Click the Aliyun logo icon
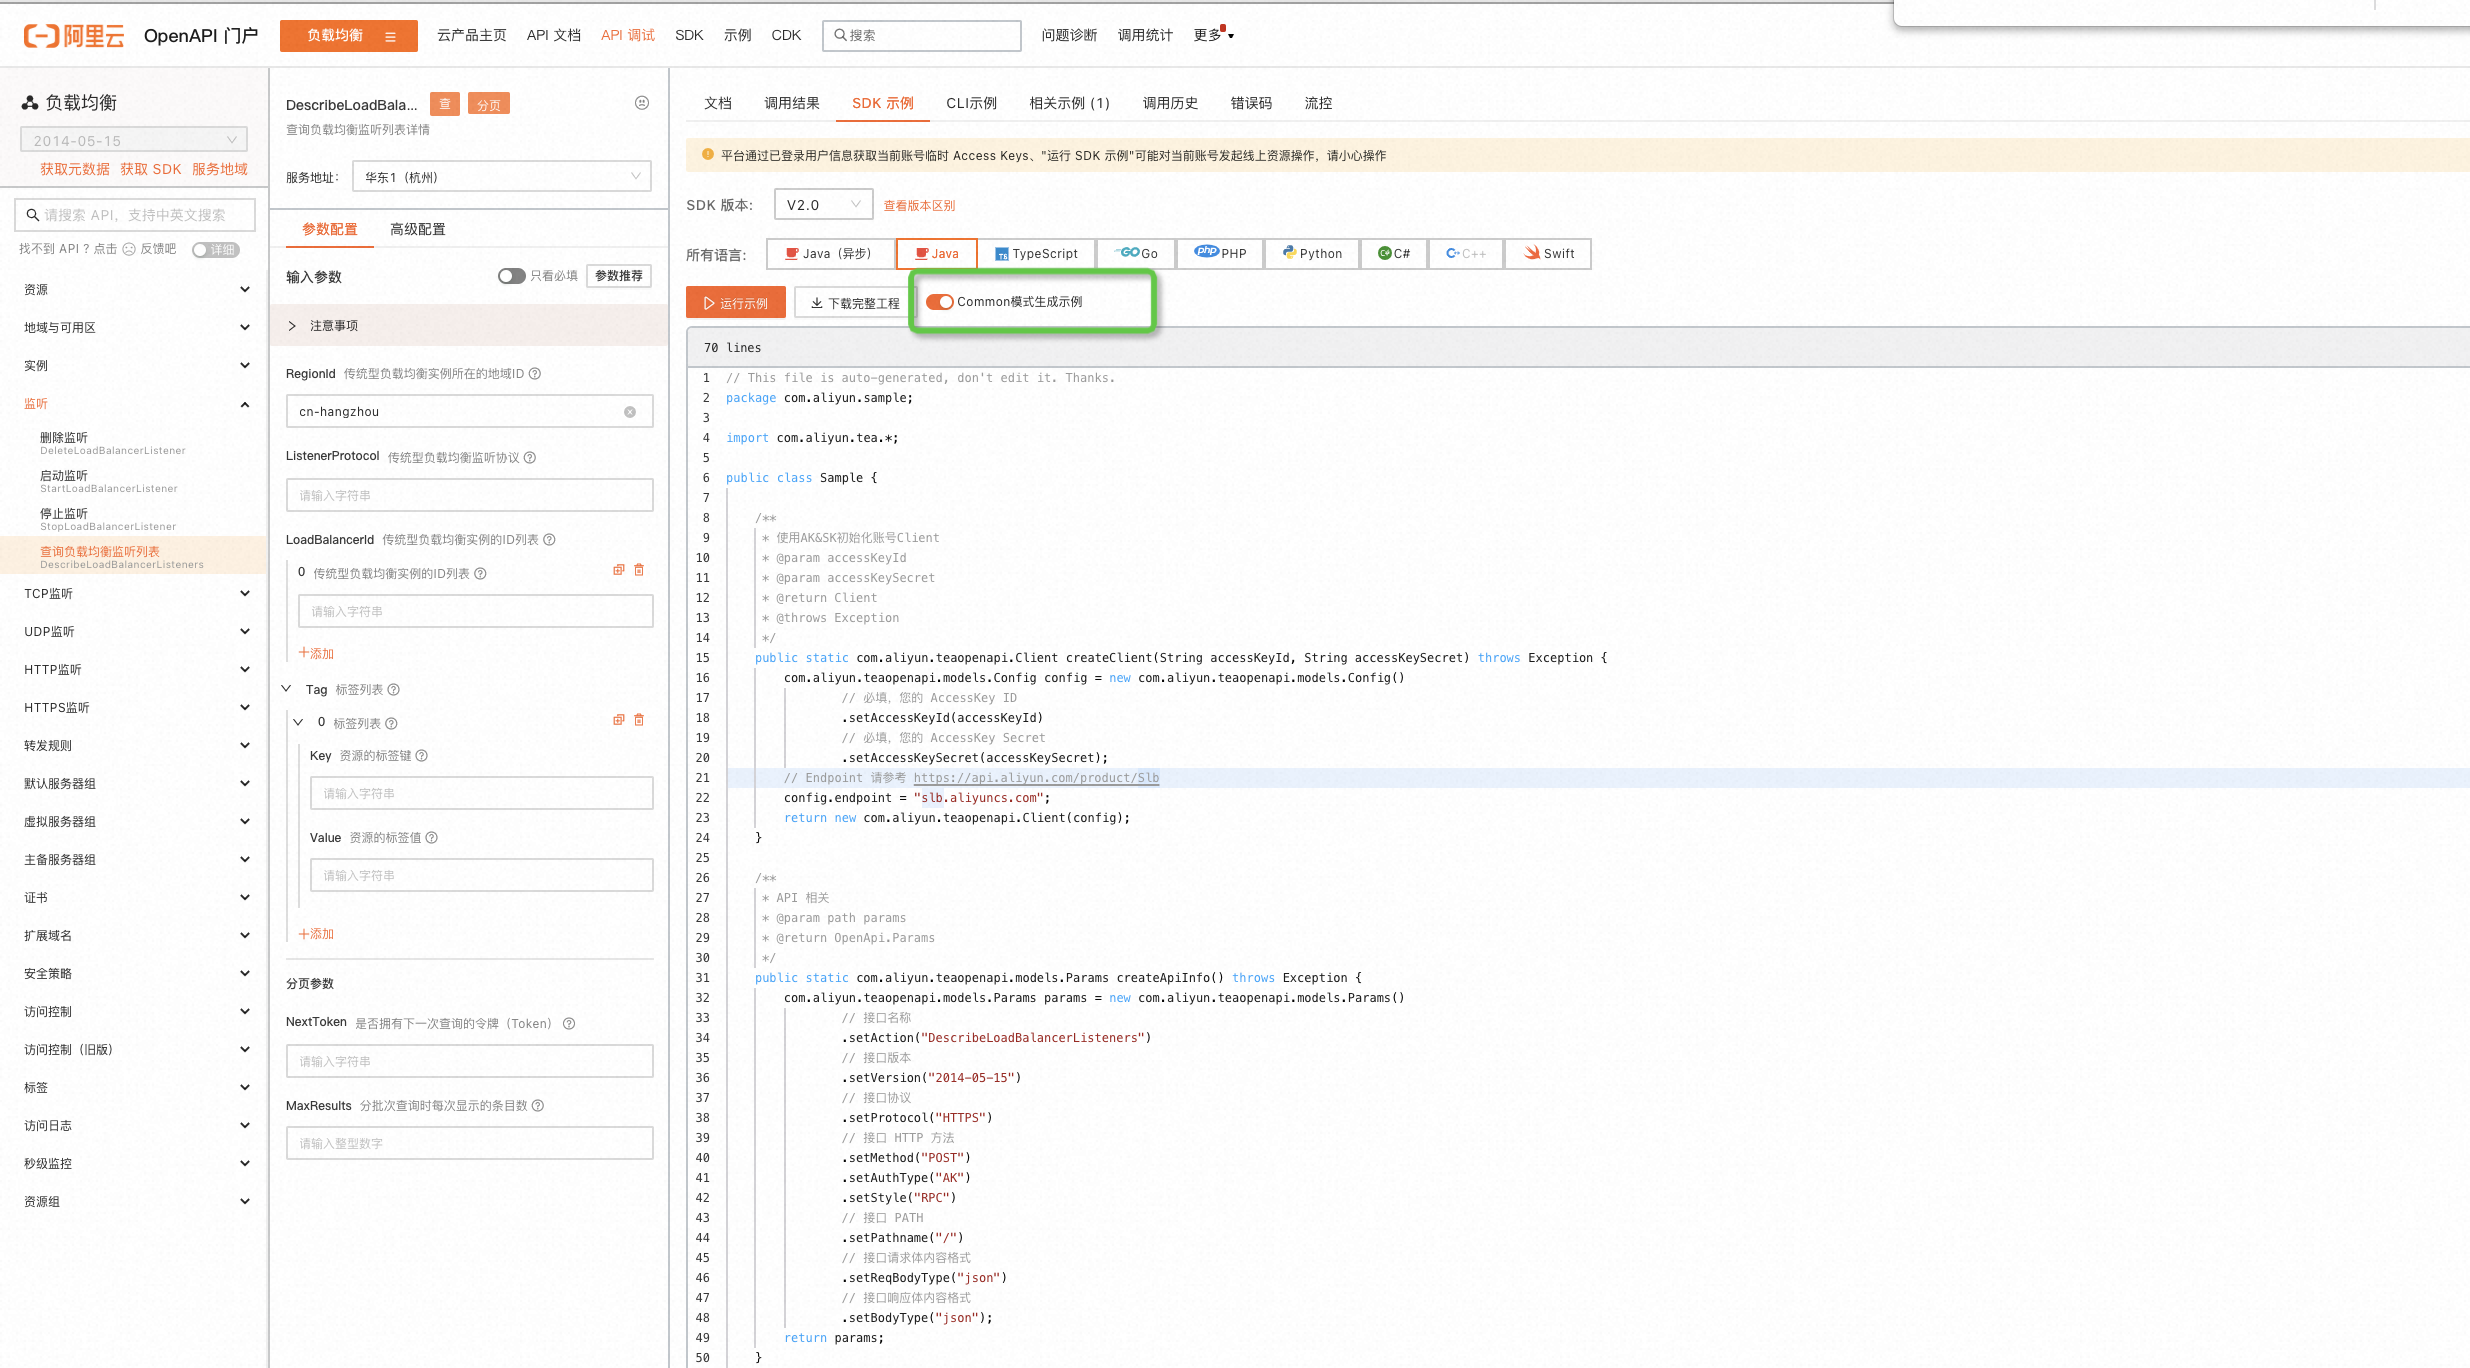Screen dimensions: 2470x1368 [73, 36]
